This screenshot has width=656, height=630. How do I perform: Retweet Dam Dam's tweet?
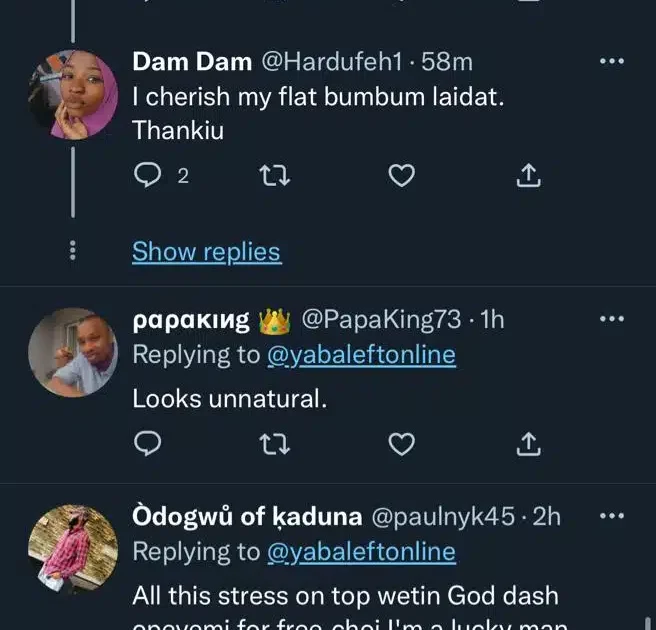click(271, 176)
